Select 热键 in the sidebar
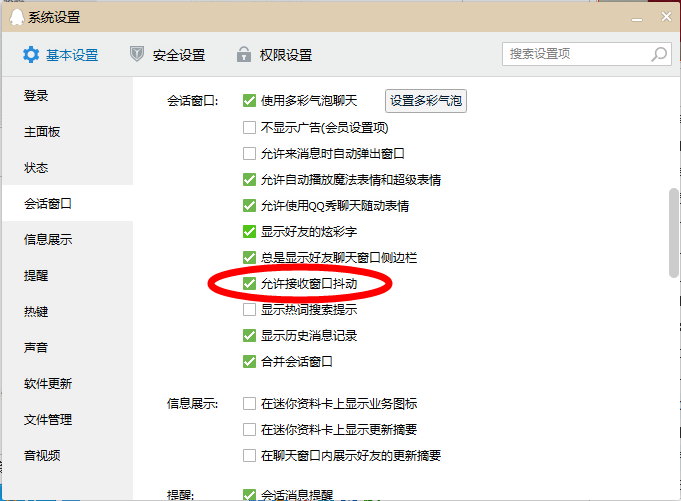This screenshot has height=501, width=681. pos(68,312)
